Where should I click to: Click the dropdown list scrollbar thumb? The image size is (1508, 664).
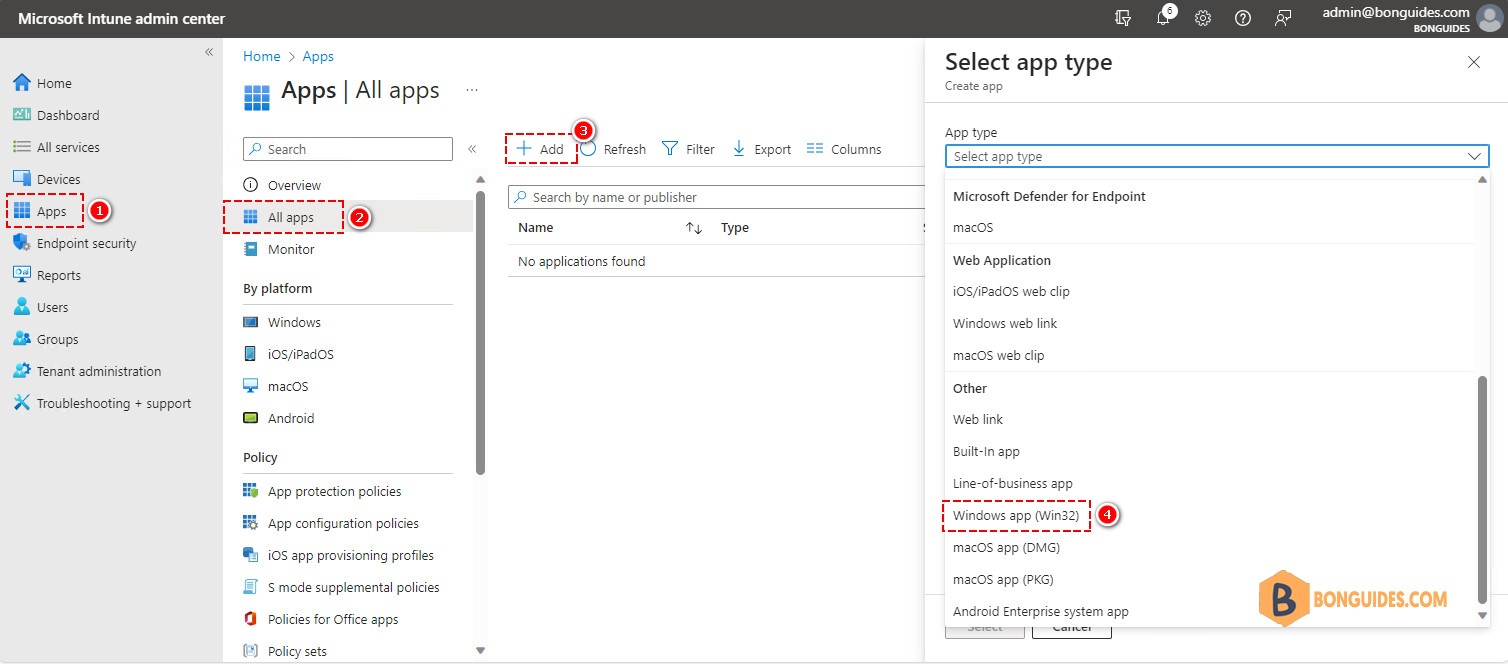(x=1482, y=490)
